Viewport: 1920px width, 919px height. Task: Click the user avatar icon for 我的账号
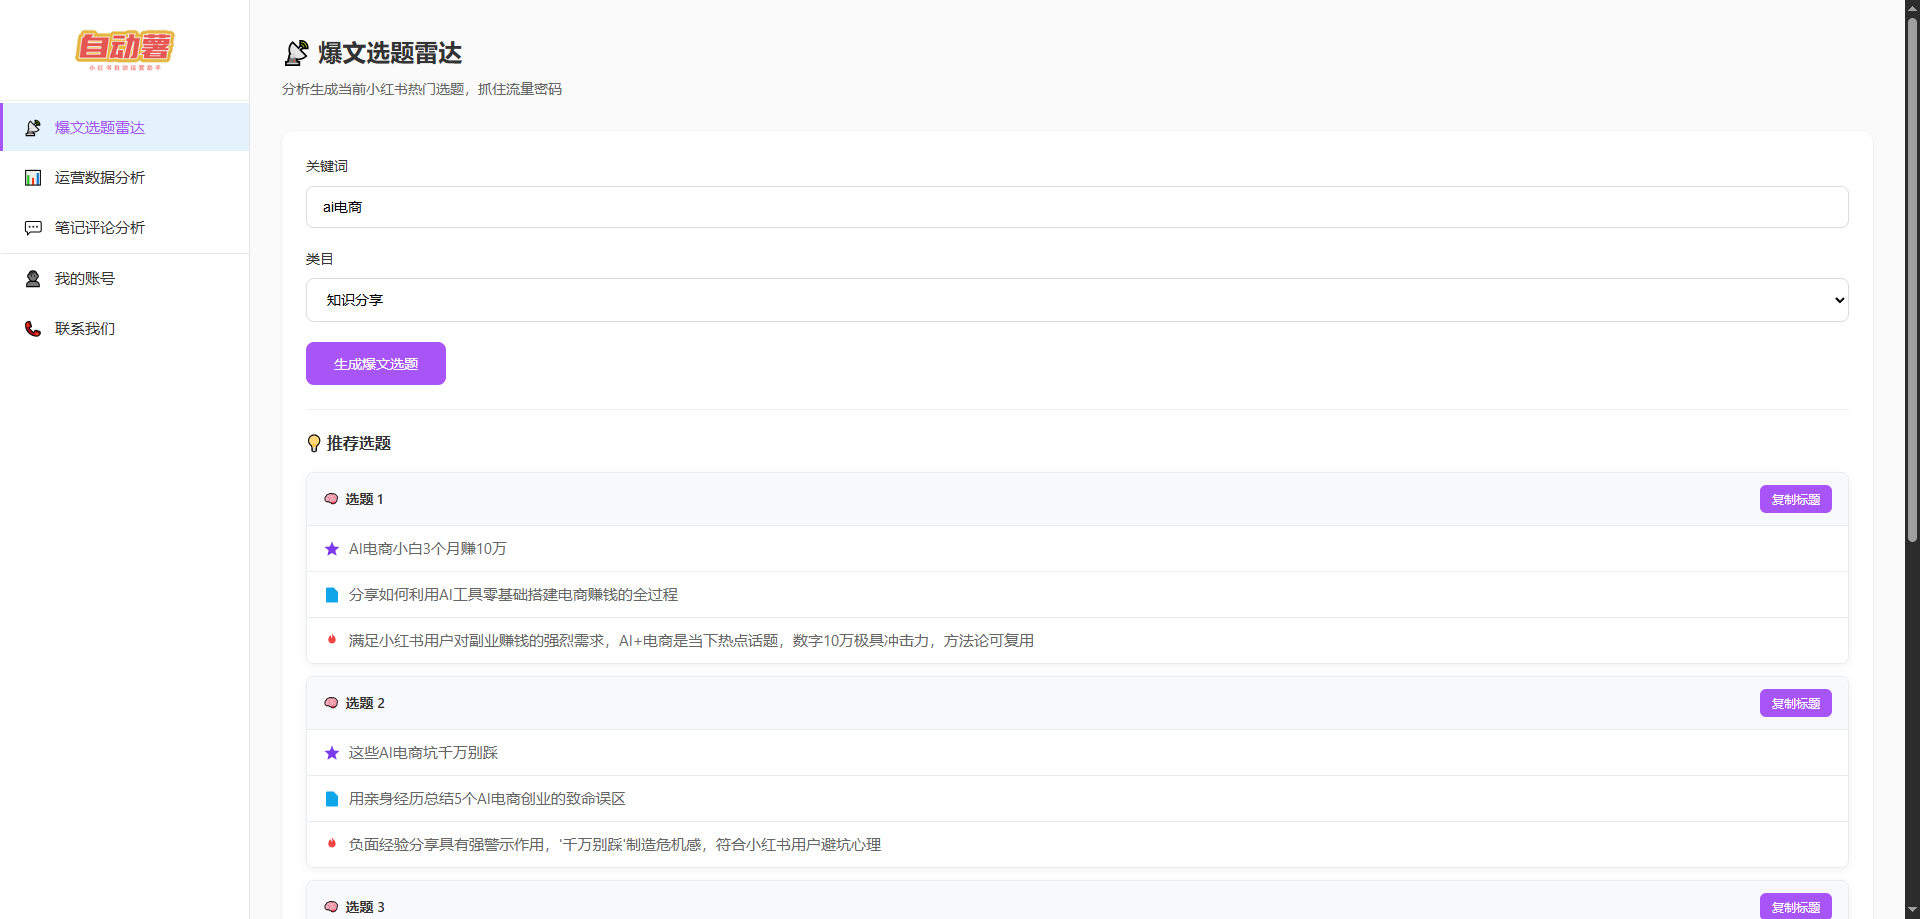33,279
